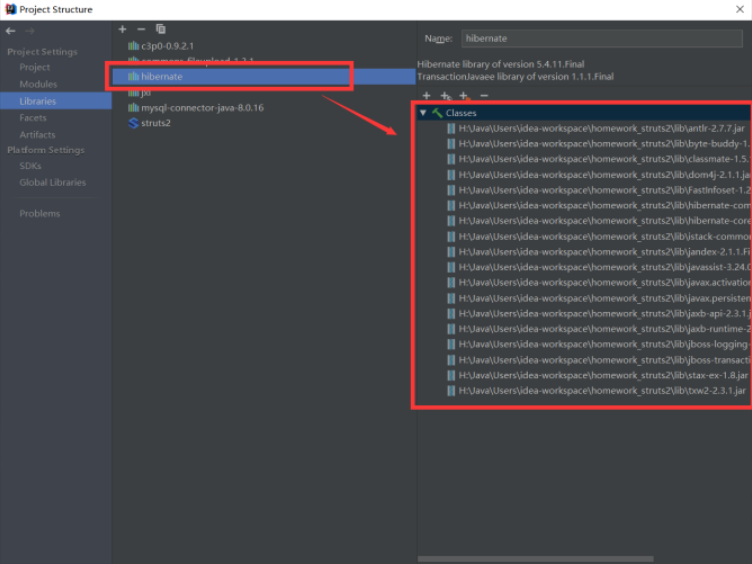Select the struts2 library

pos(155,123)
